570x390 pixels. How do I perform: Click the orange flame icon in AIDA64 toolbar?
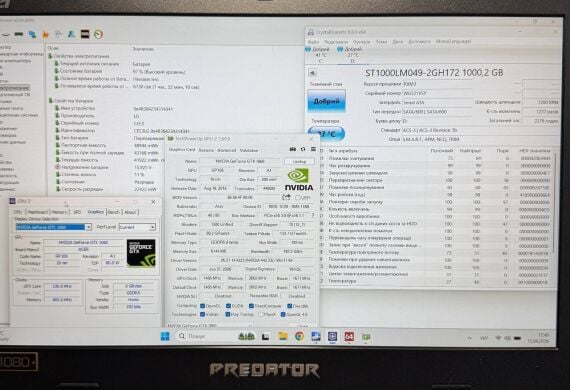pyautogui.click(x=45, y=35)
